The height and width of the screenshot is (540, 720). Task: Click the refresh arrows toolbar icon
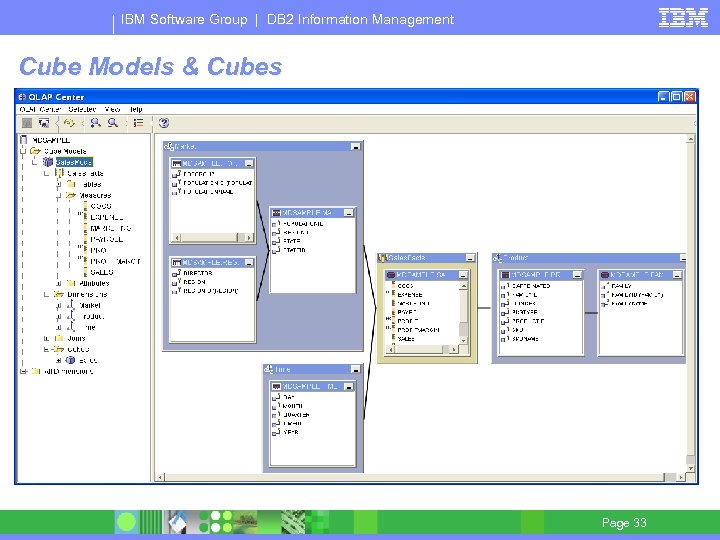click(69, 123)
